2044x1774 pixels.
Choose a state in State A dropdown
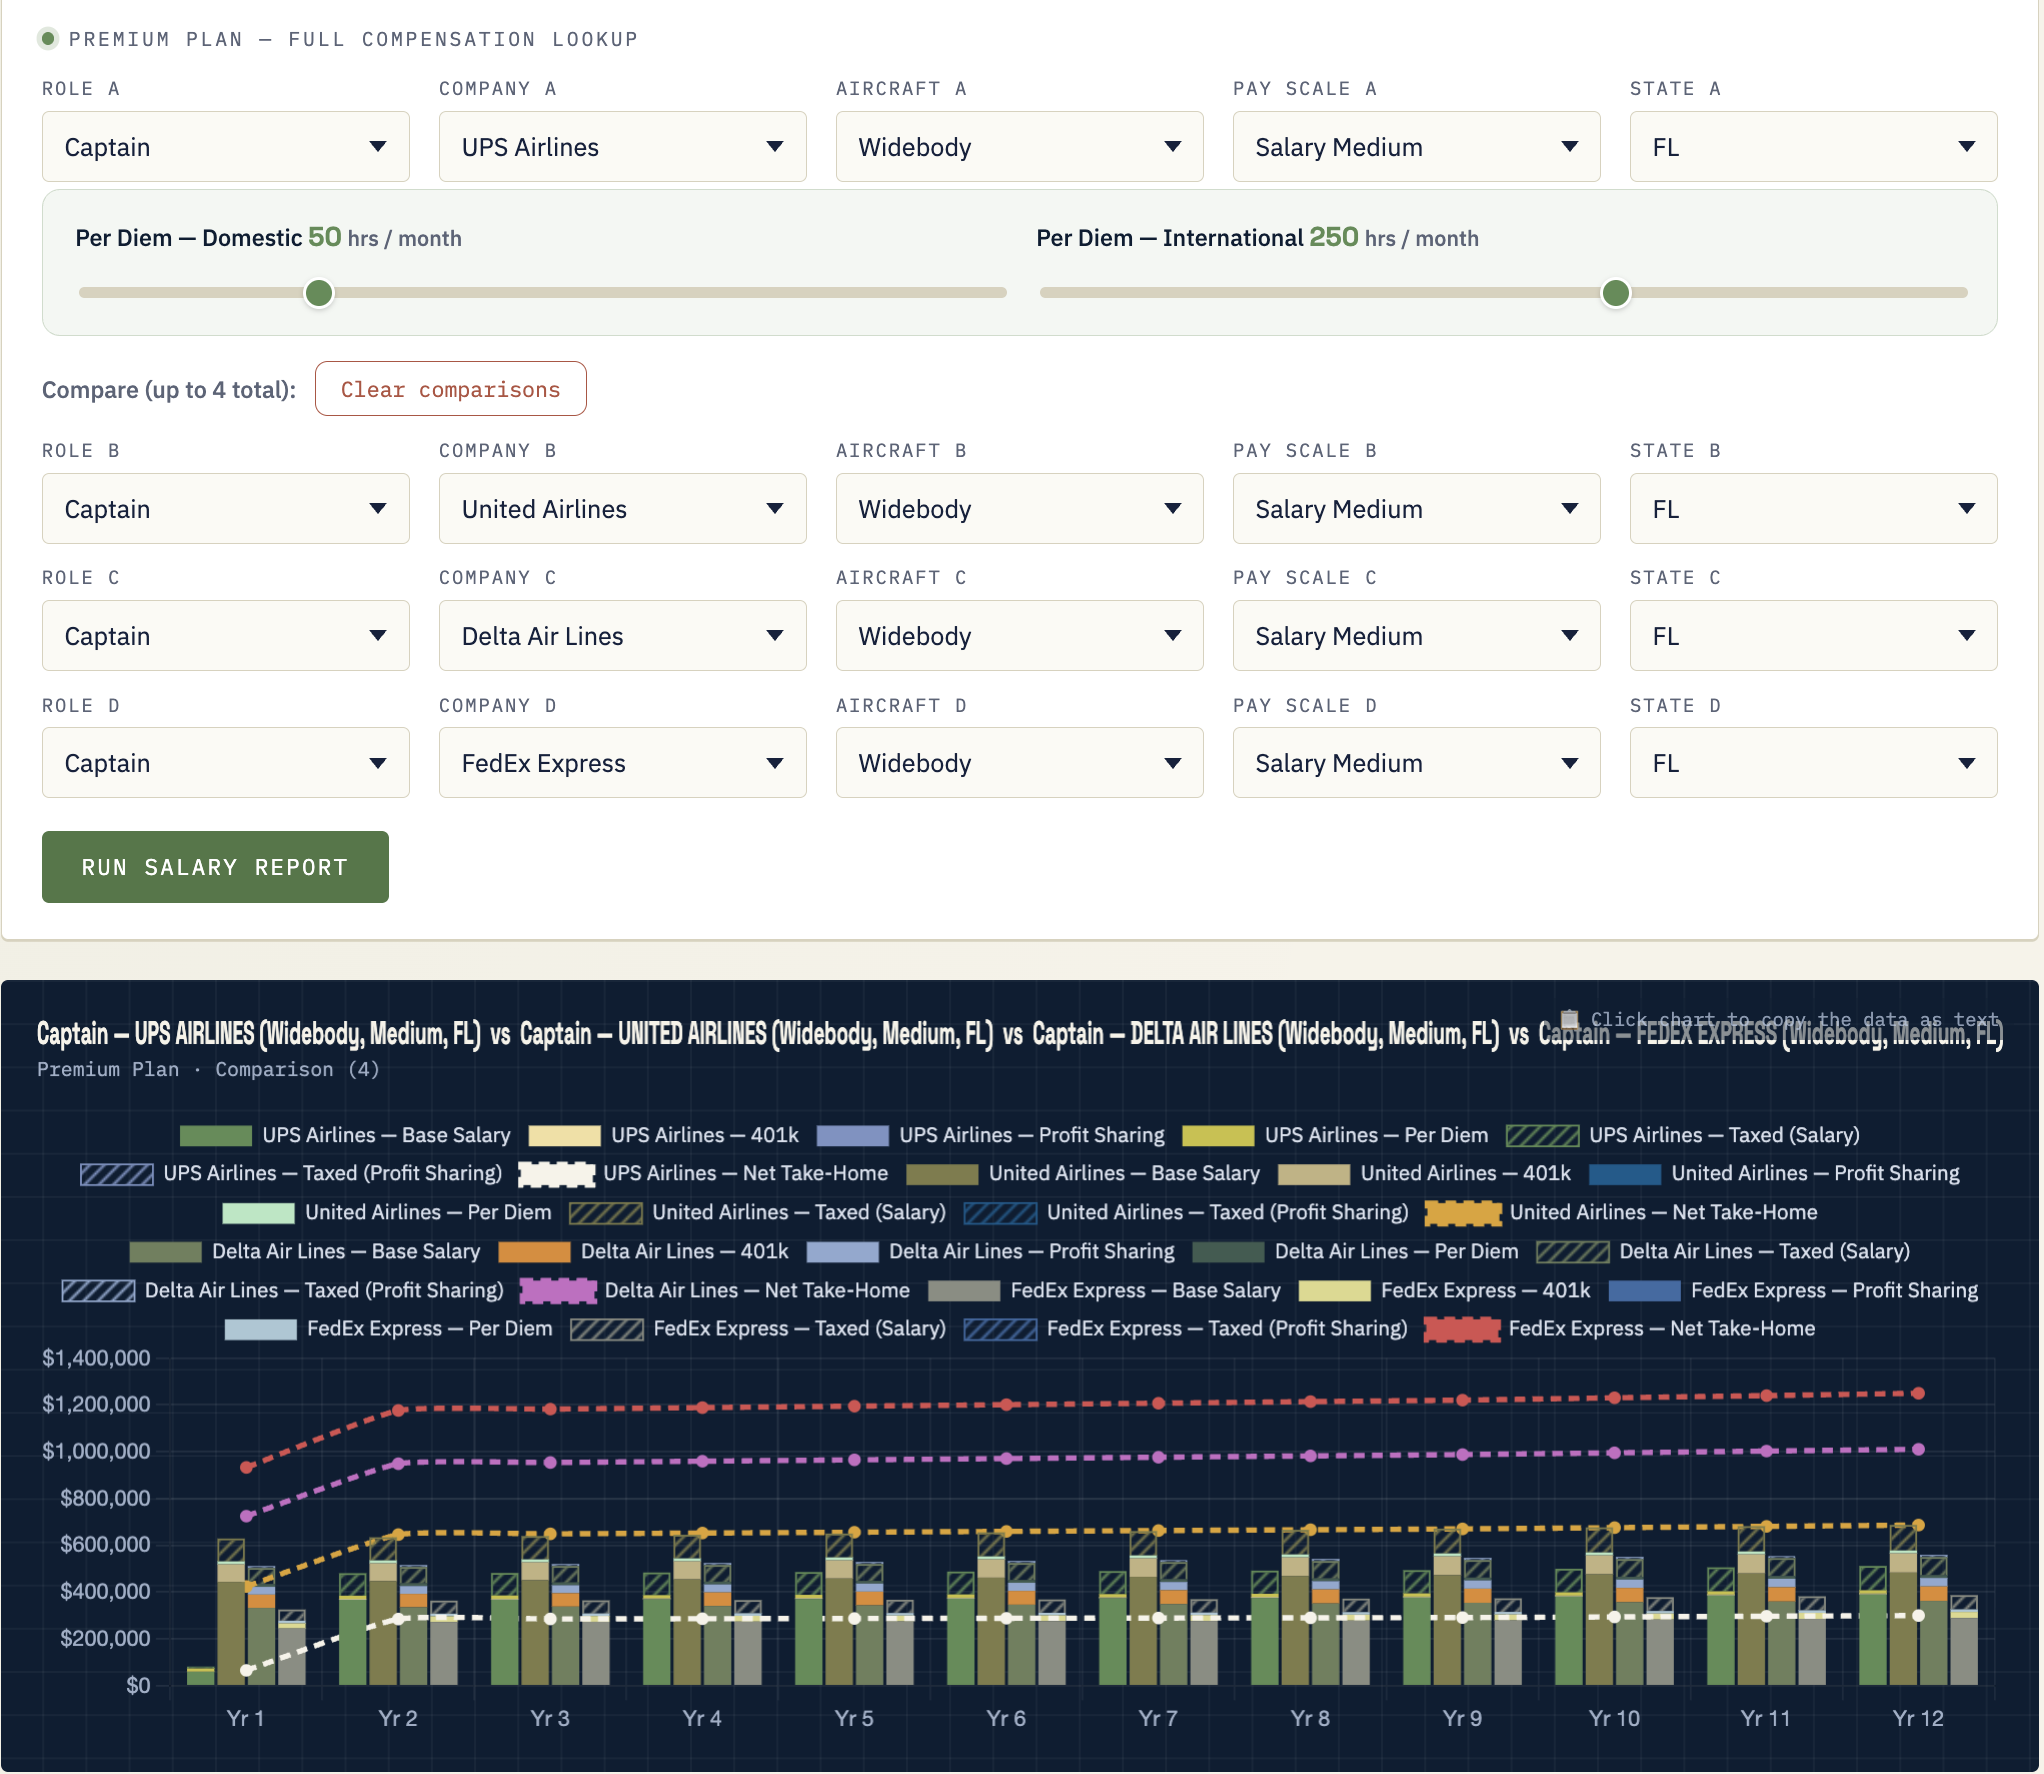(1813, 147)
